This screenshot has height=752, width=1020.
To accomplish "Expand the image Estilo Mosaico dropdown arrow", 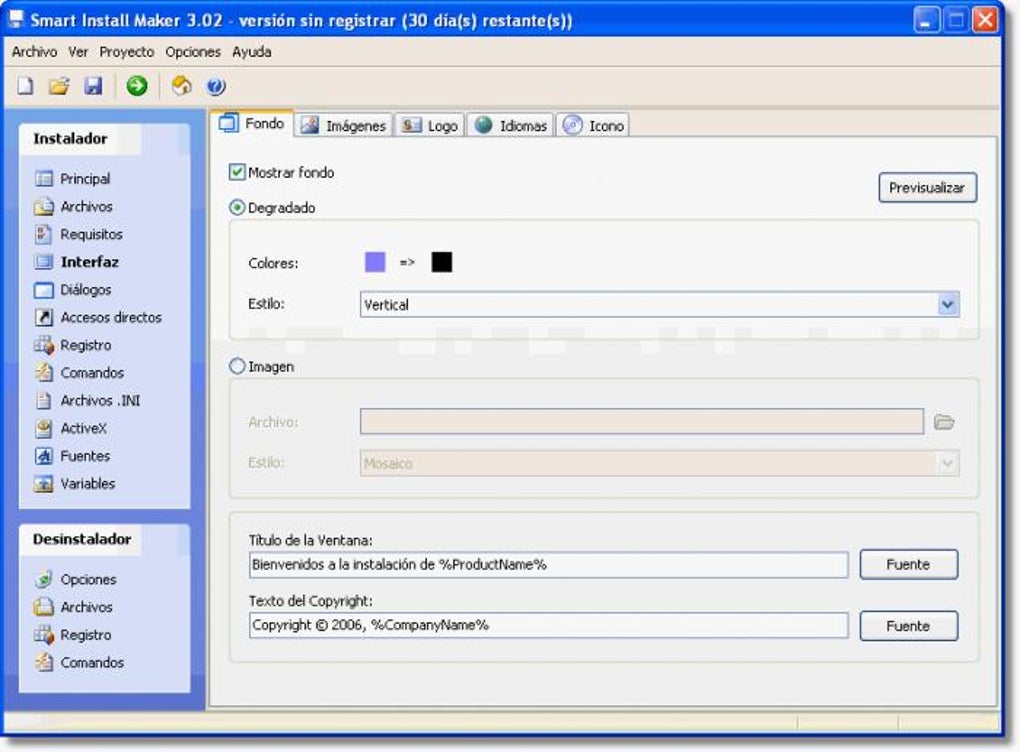I will point(948,463).
